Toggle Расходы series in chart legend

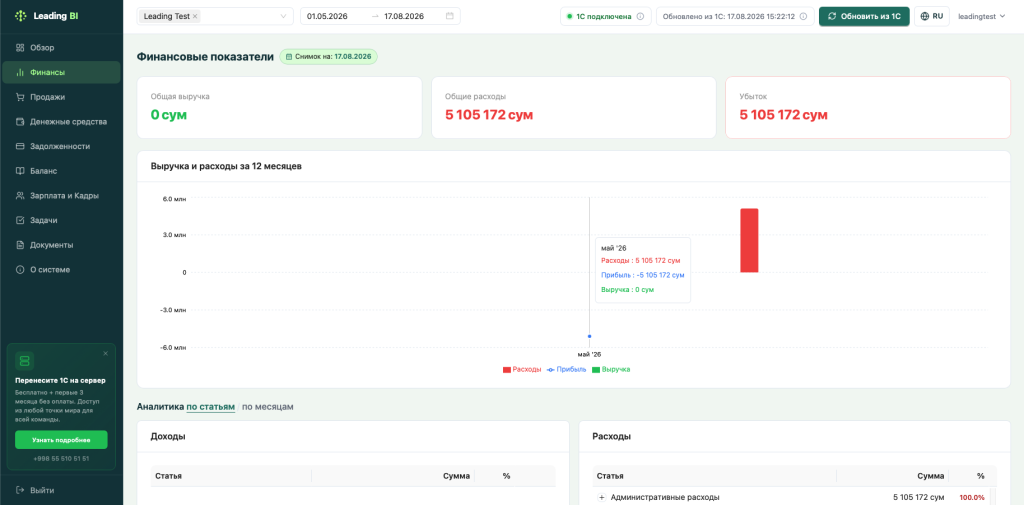(x=522, y=369)
